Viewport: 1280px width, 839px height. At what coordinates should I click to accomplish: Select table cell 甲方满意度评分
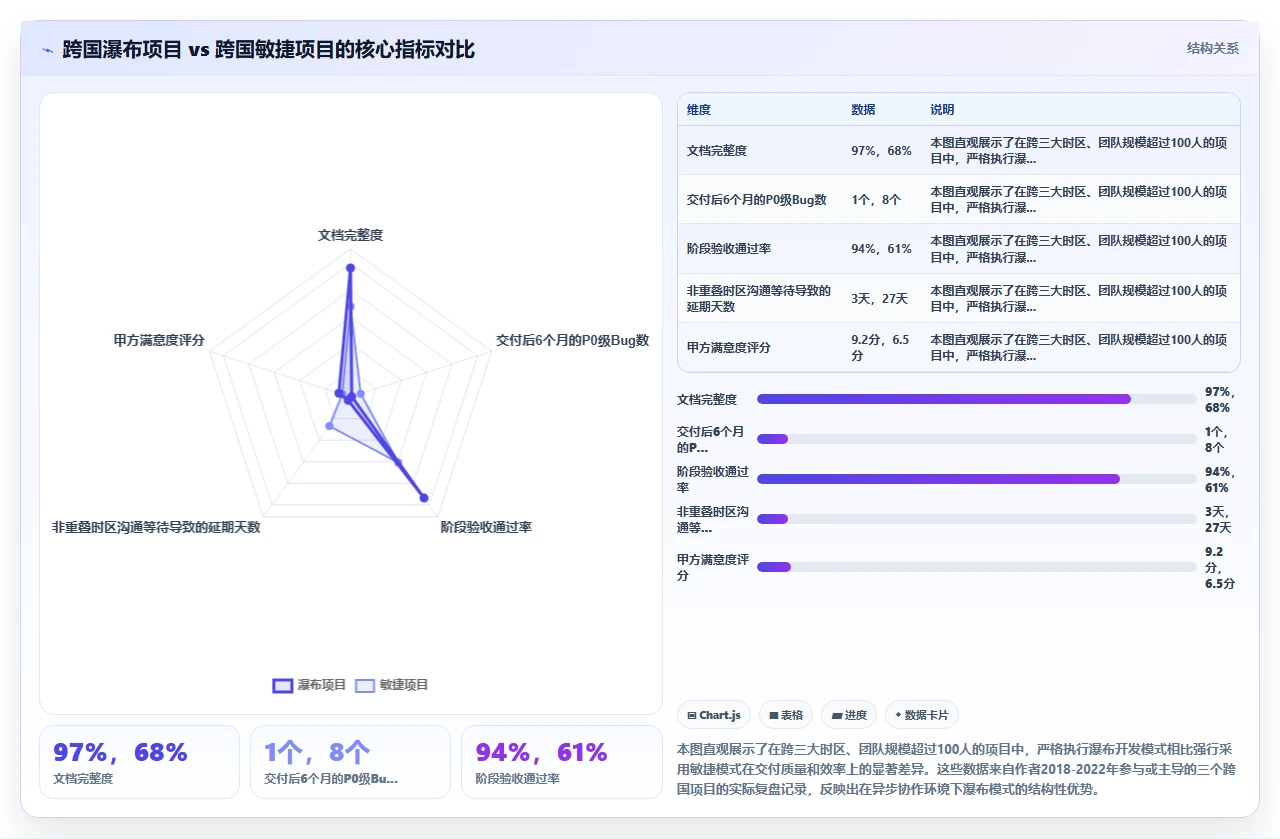tap(728, 347)
